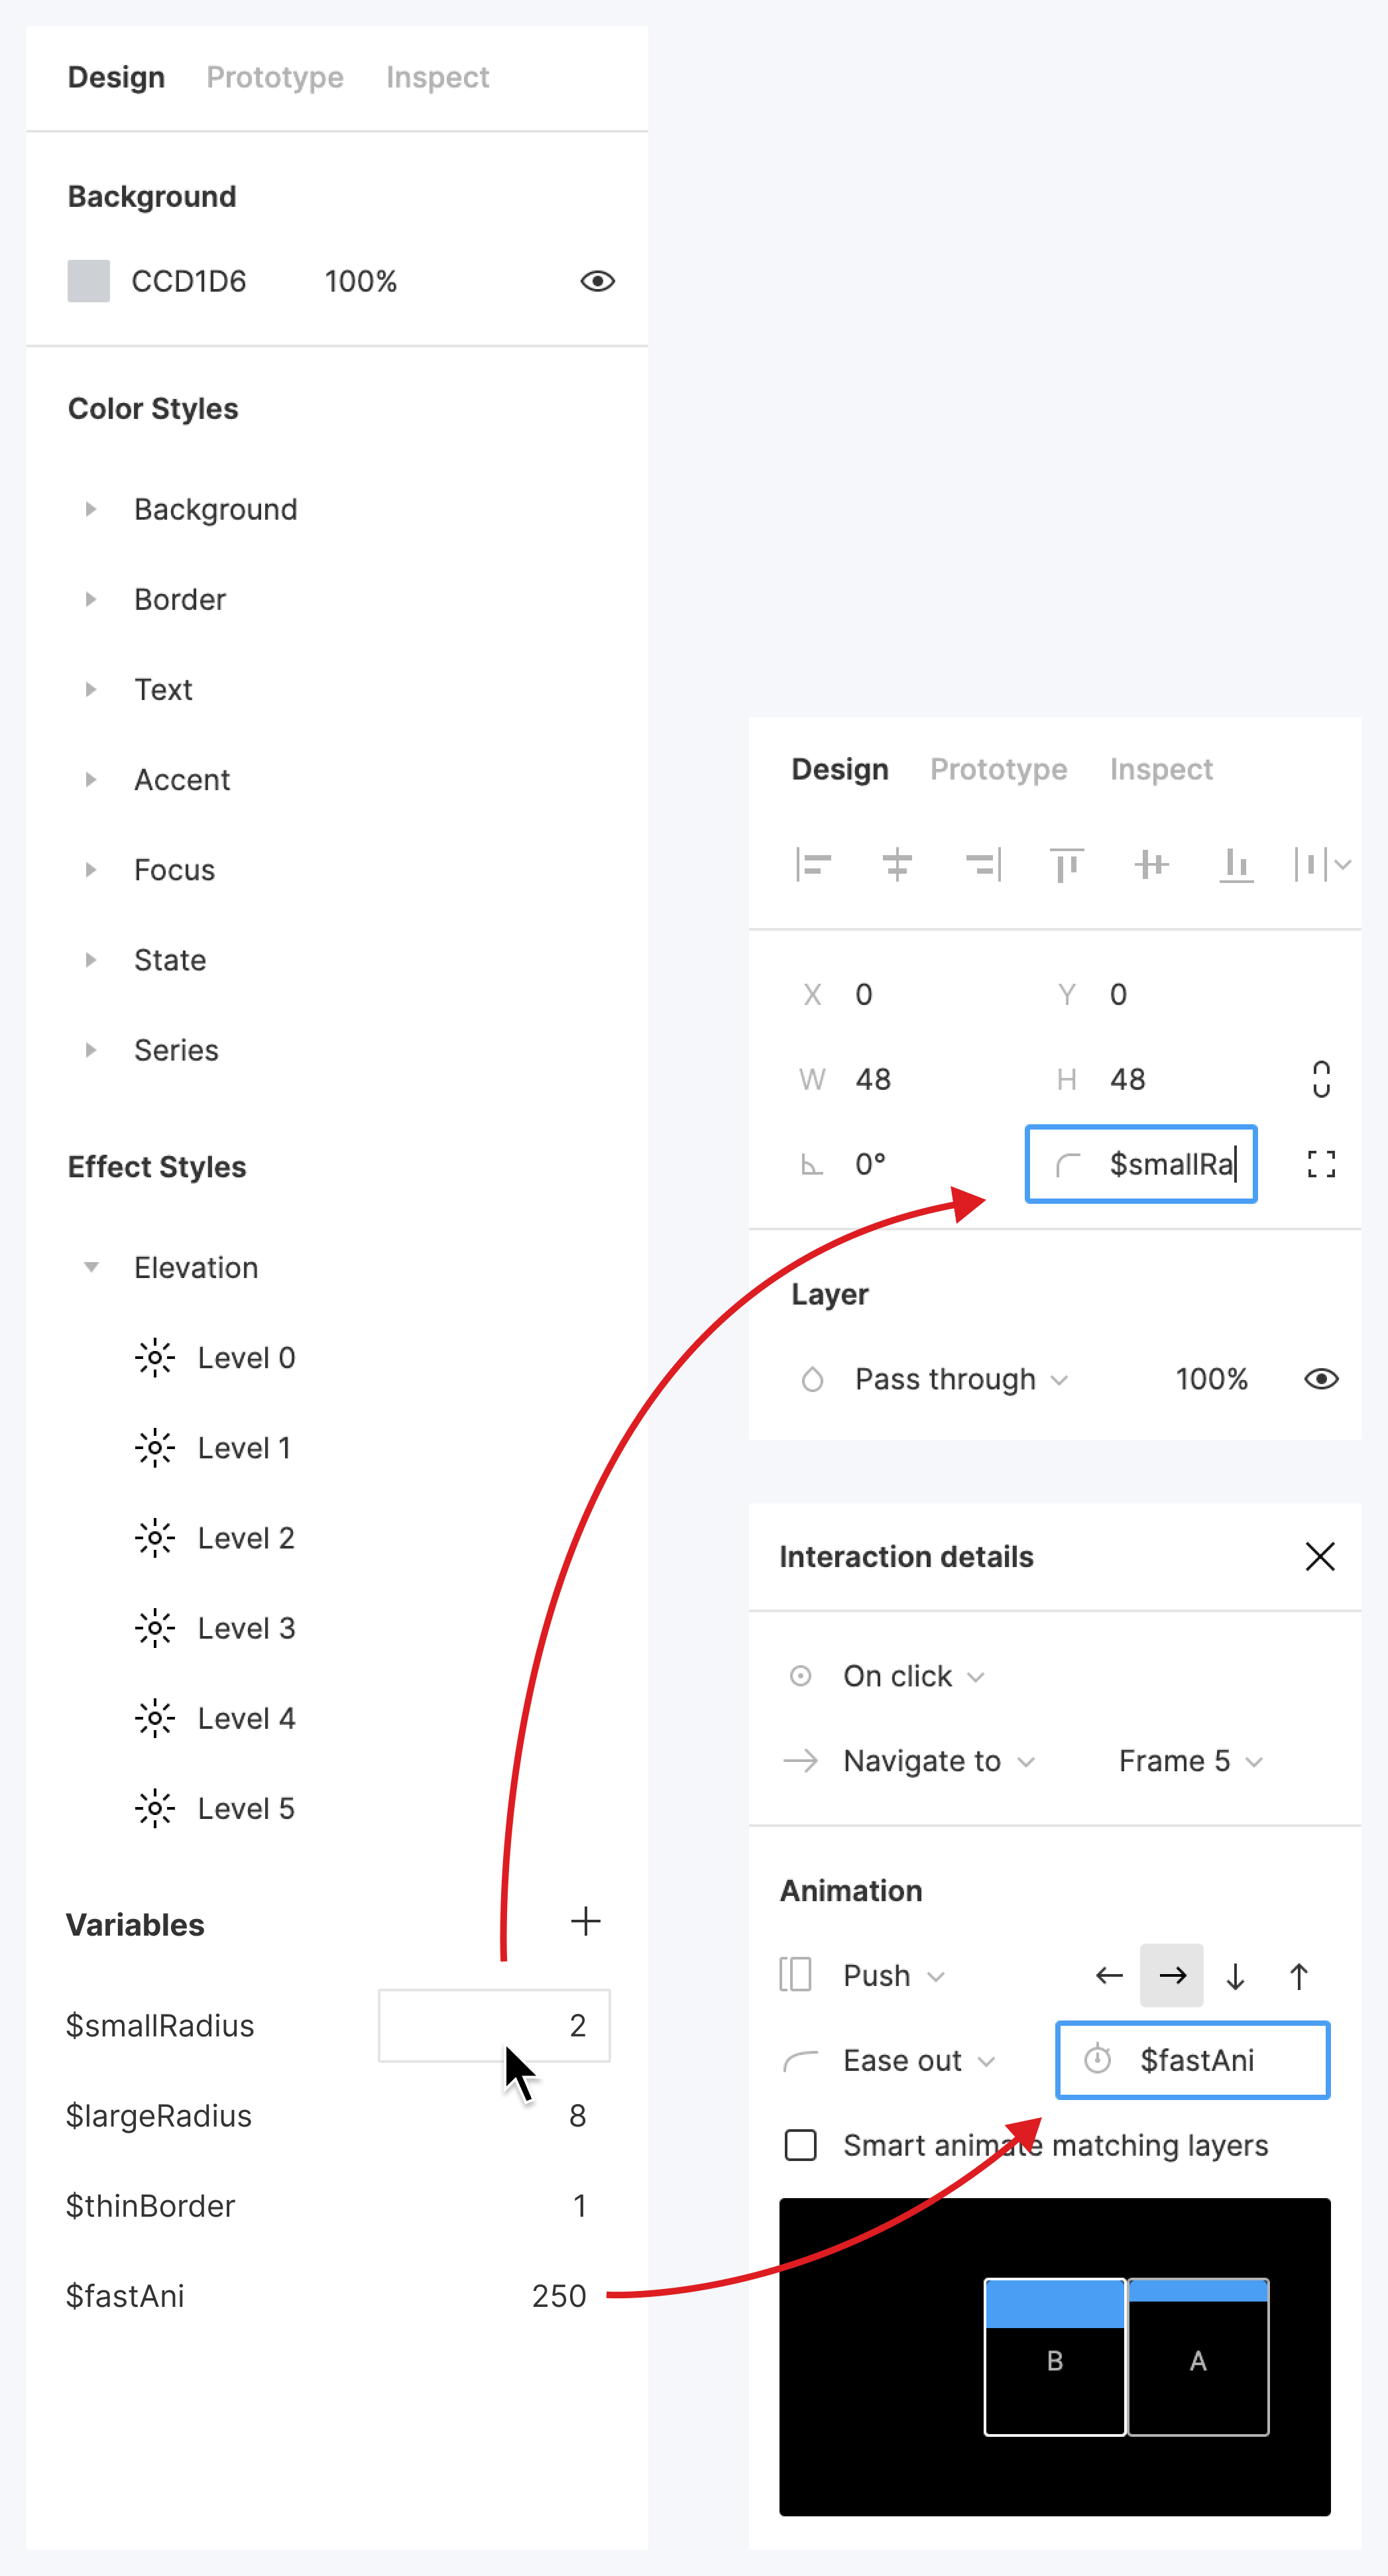The width and height of the screenshot is (1388, 2576).
Task: Select the Level 3 effect style
Action: coord(246,1628)
